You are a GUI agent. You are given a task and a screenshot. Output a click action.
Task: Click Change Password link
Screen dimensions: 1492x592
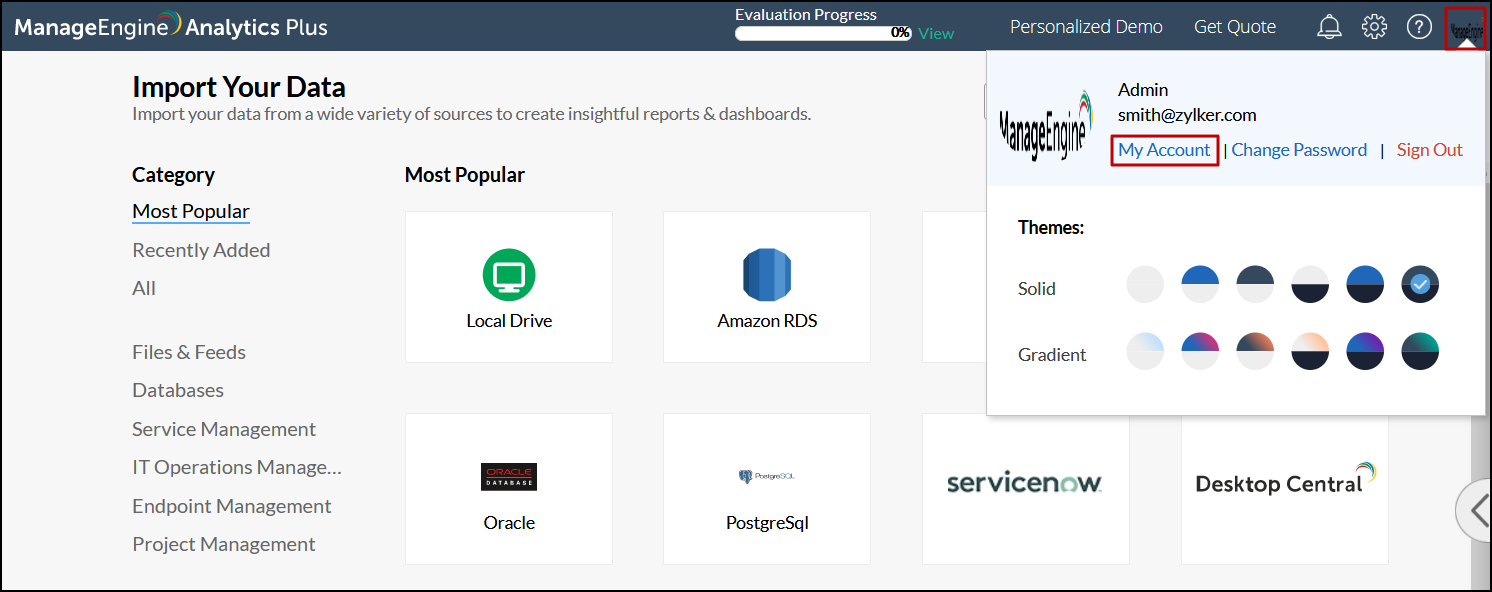(x=1299, y=150)
